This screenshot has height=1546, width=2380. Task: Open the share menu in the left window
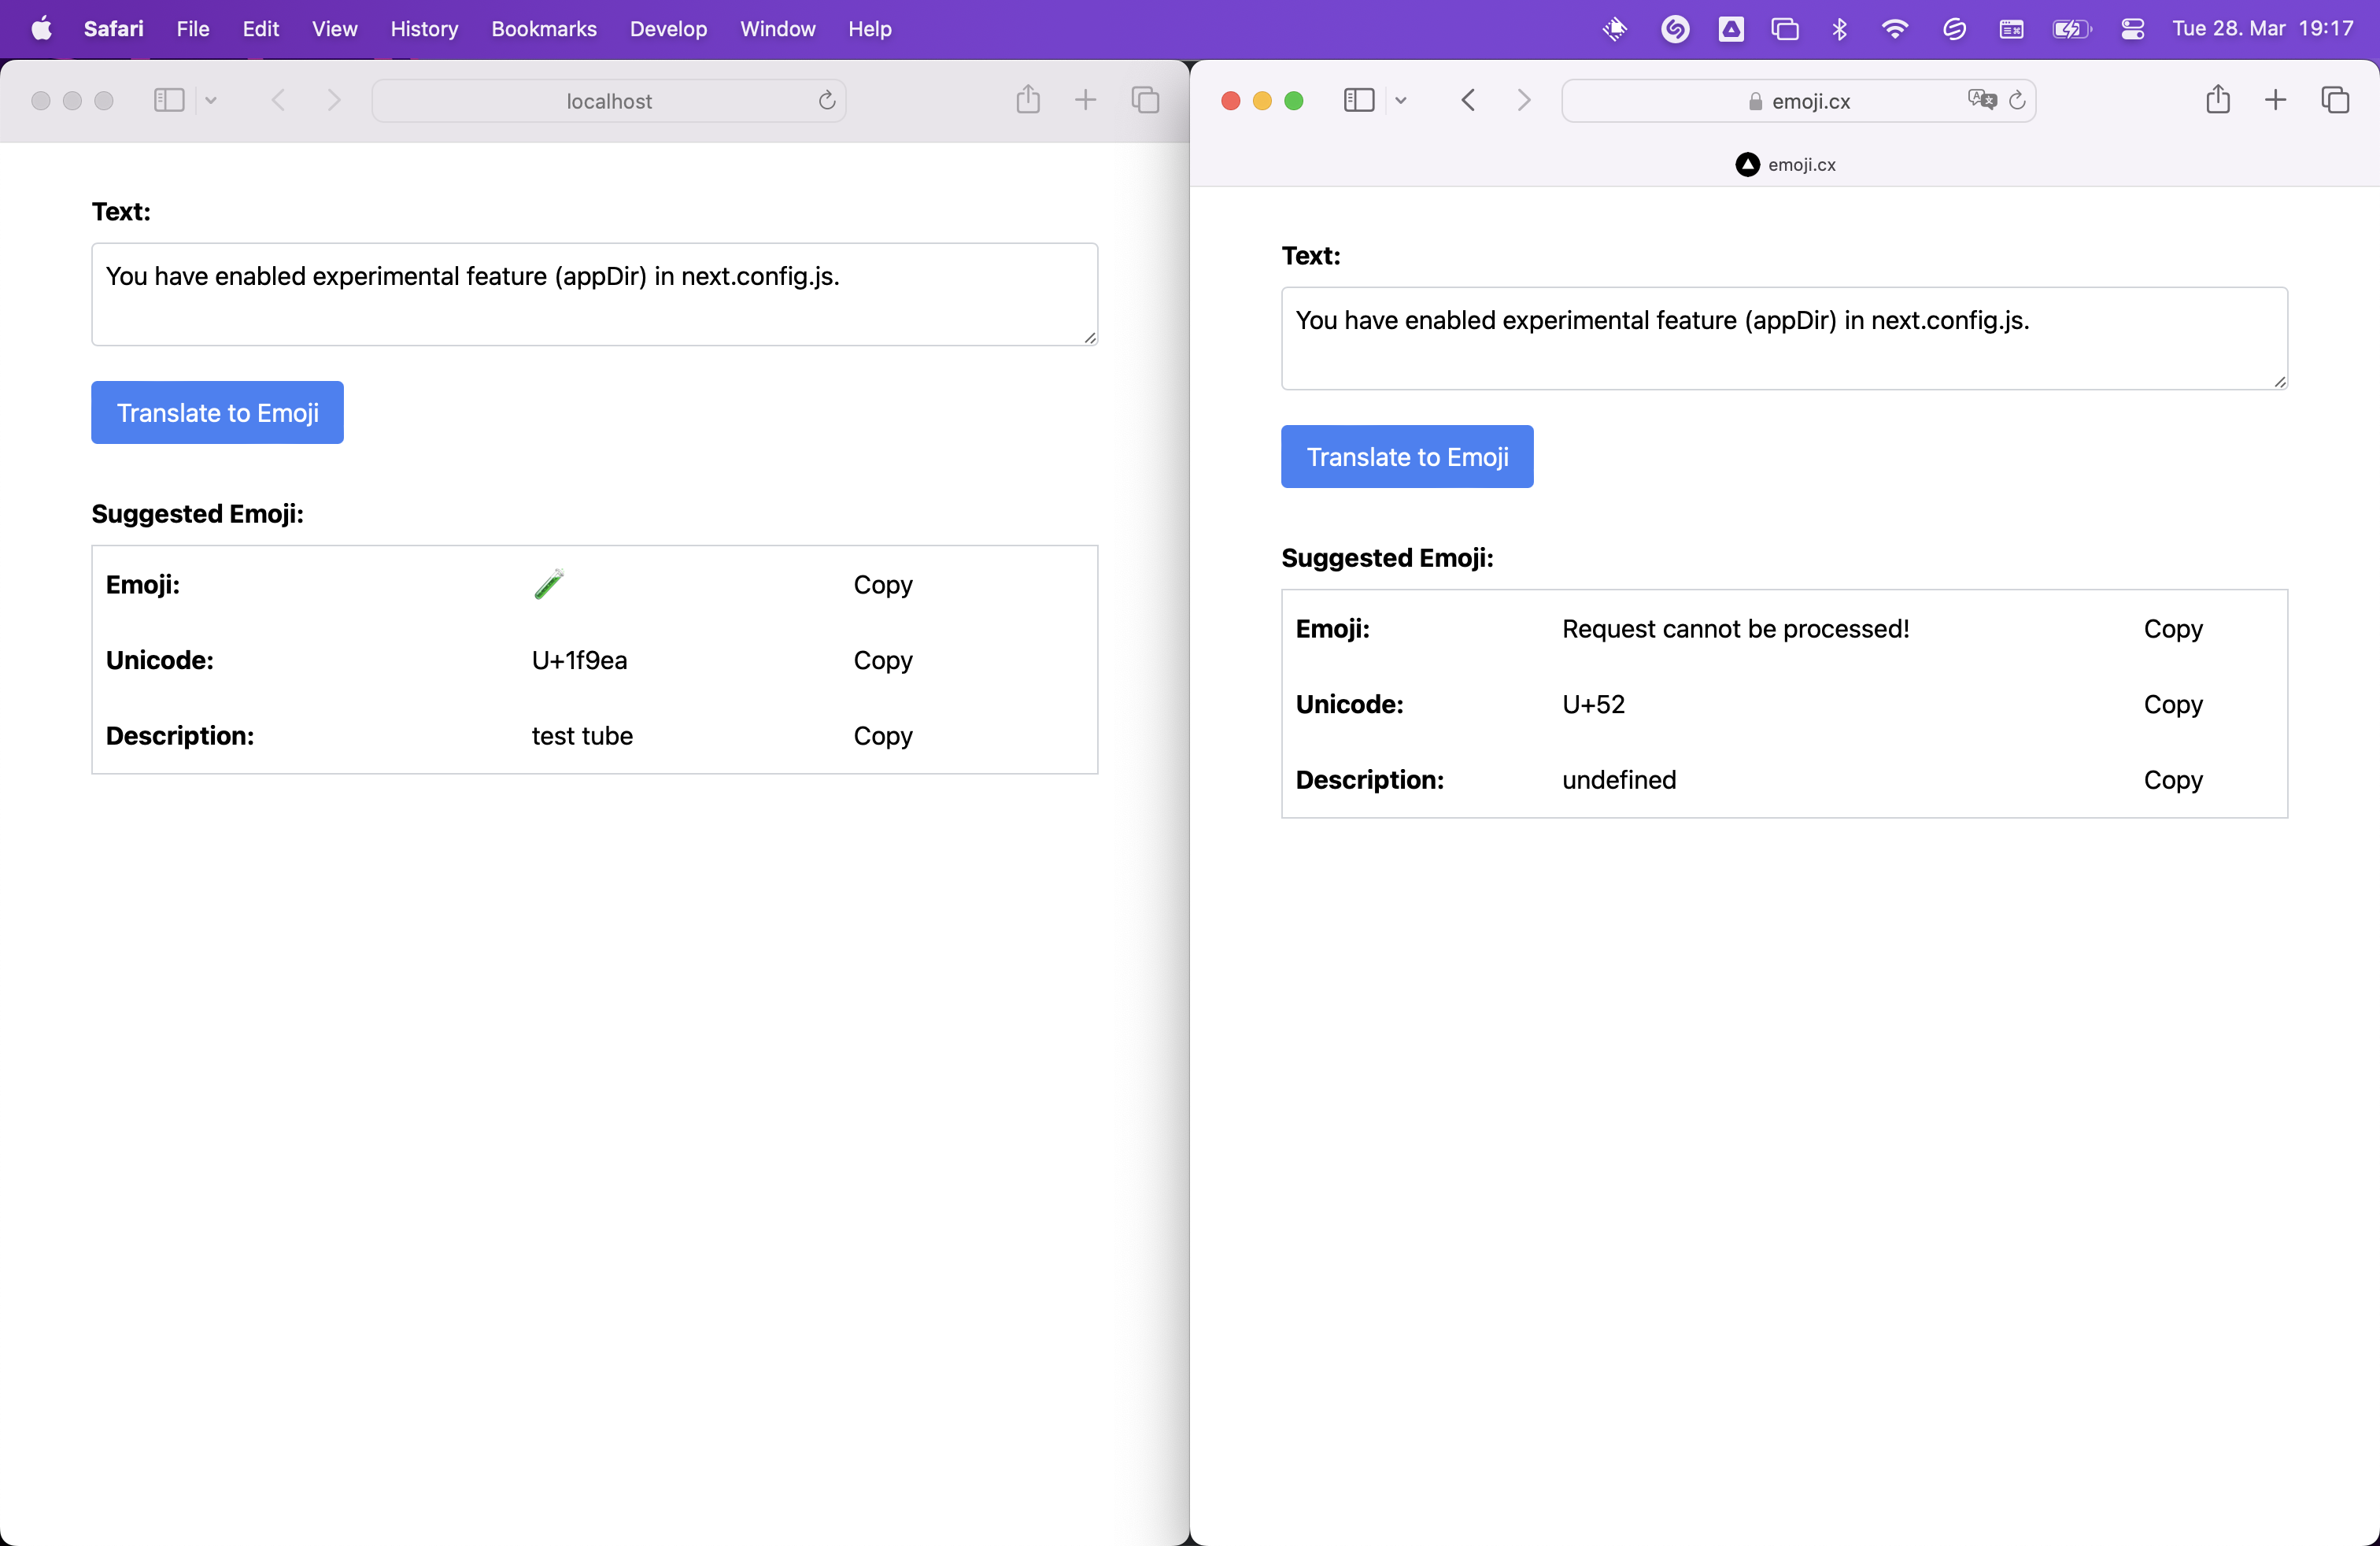point(1028,100)
